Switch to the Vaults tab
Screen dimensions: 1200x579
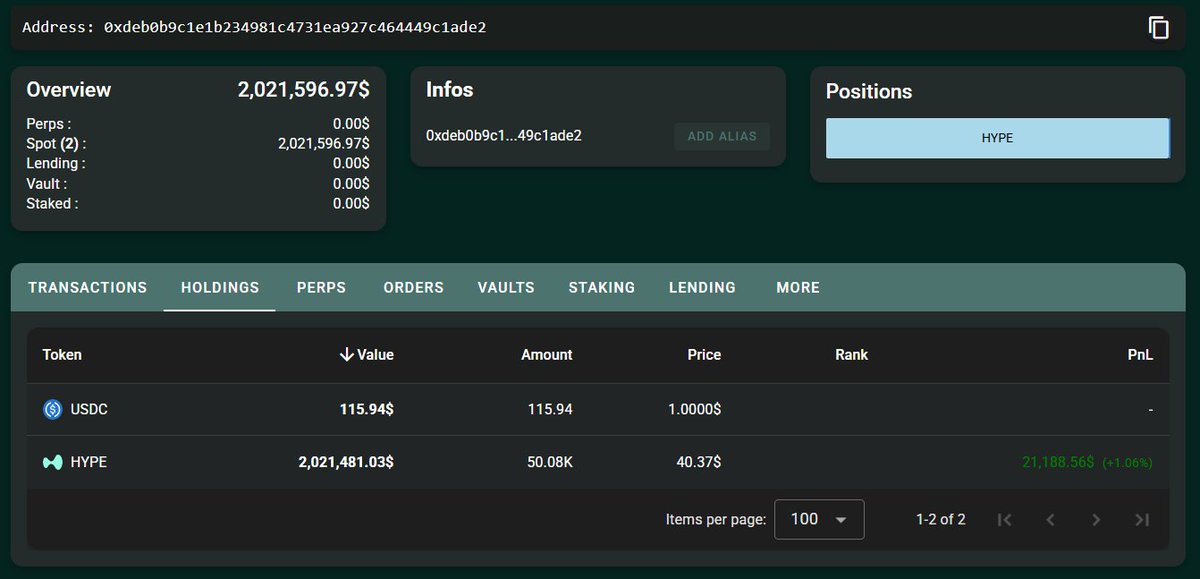tap(506, 287)
